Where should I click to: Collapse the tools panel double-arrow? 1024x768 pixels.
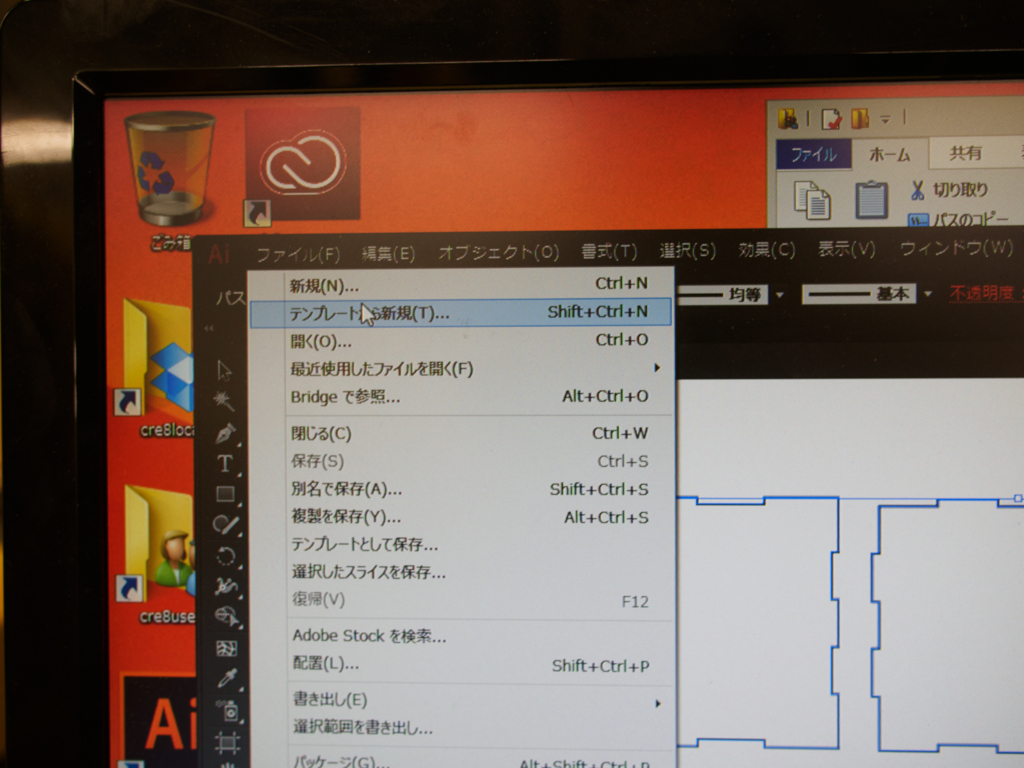pyautogui.click(x=209, y=328)
